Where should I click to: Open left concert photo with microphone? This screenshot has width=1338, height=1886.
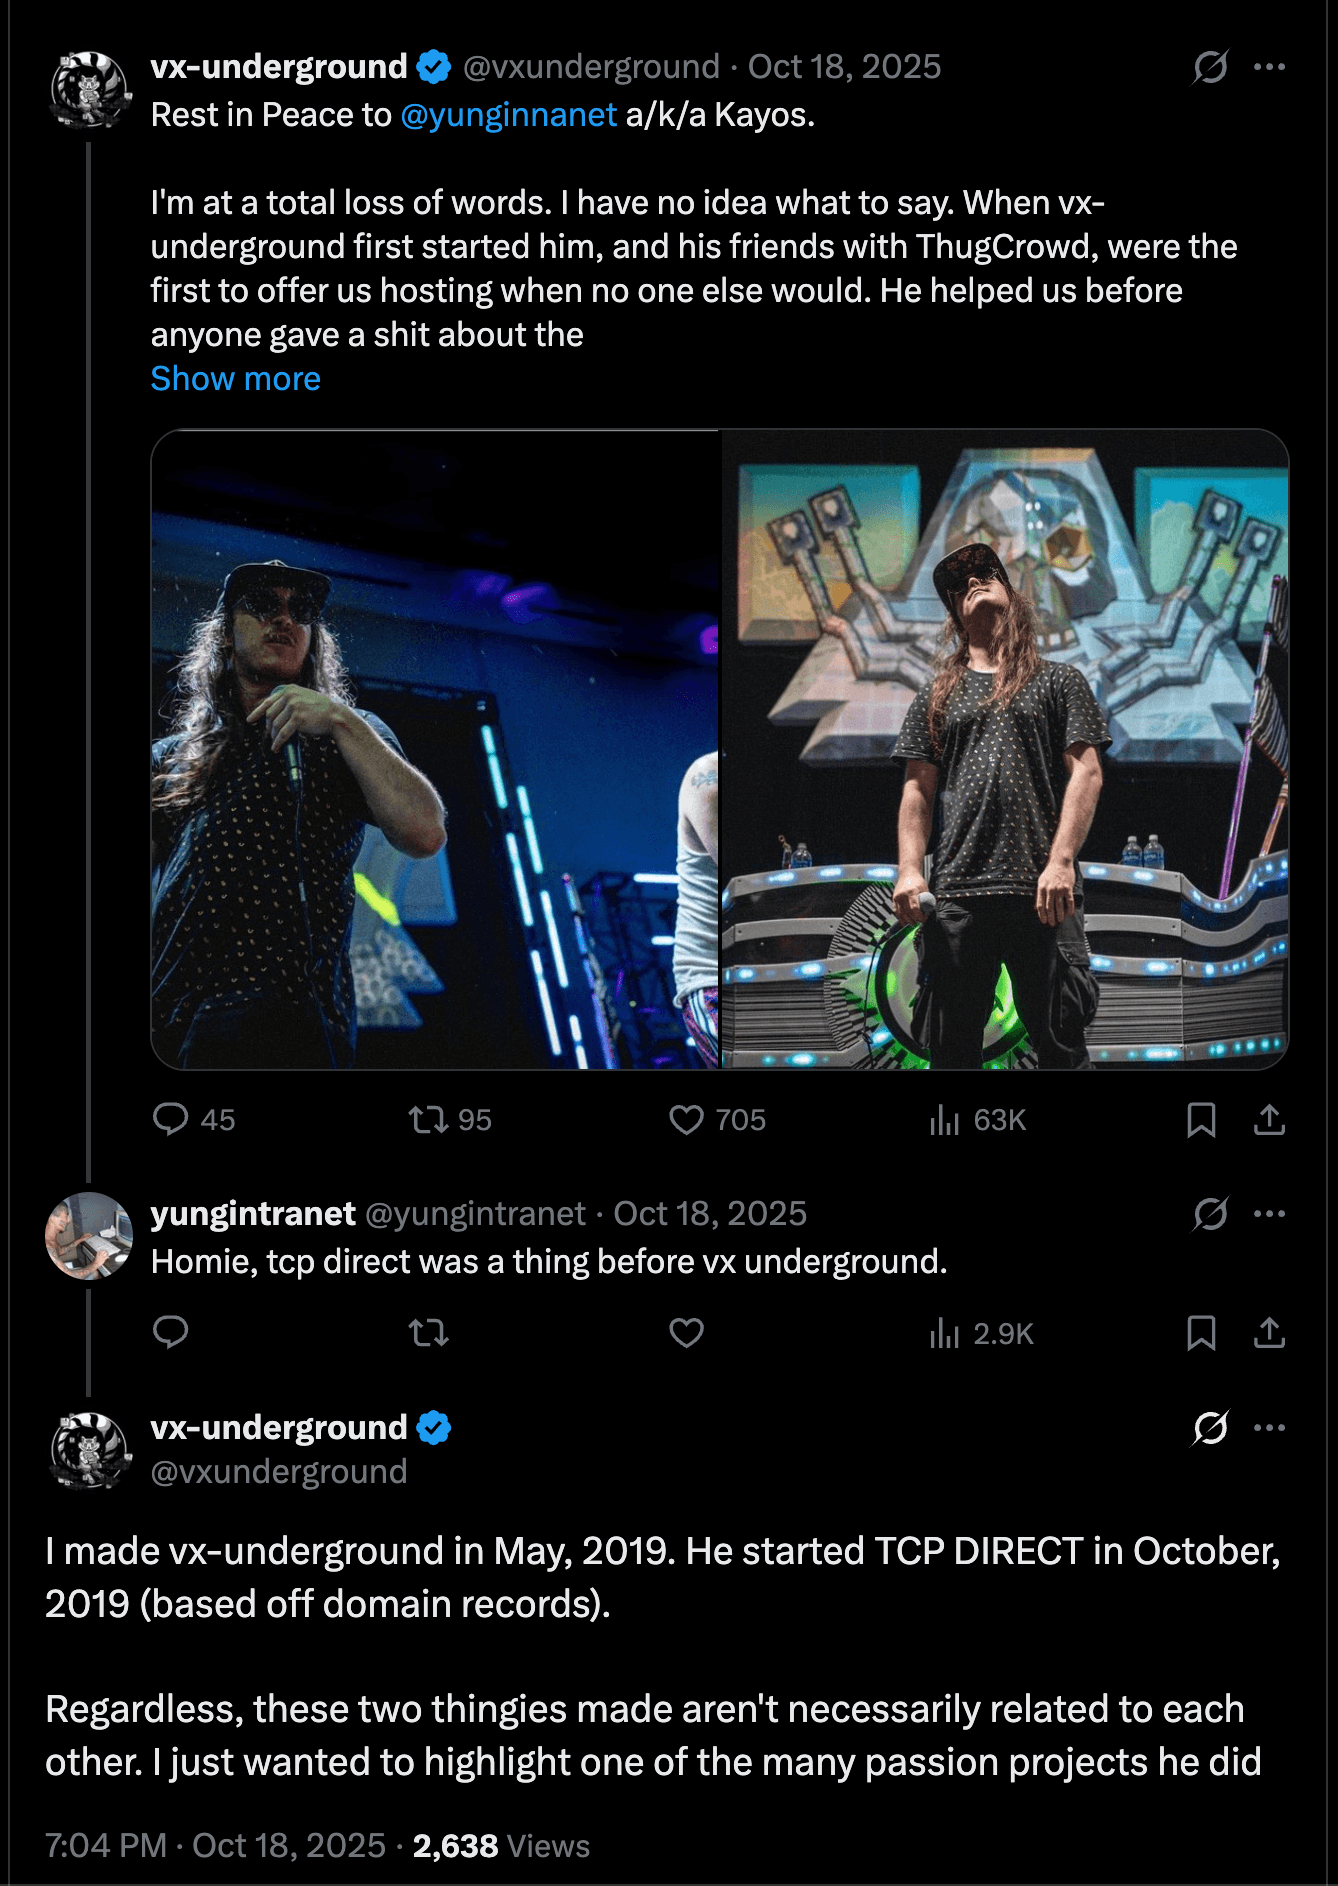coord(435,749)
